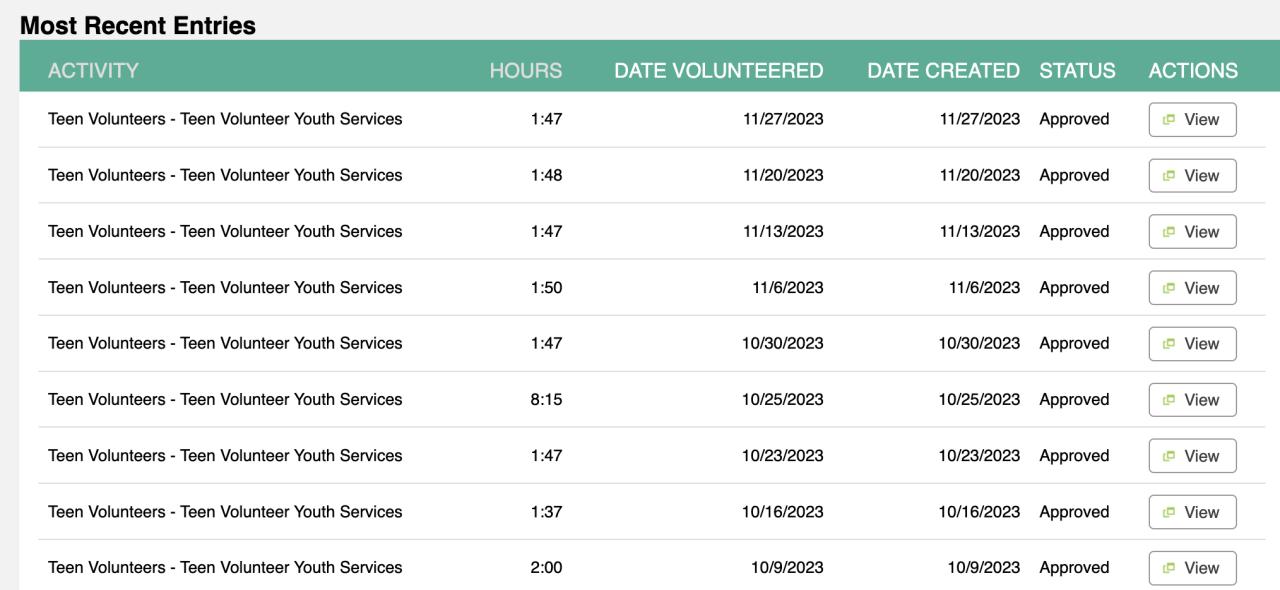
Task: Sort by Activity column header
Action: pos(93,71)
